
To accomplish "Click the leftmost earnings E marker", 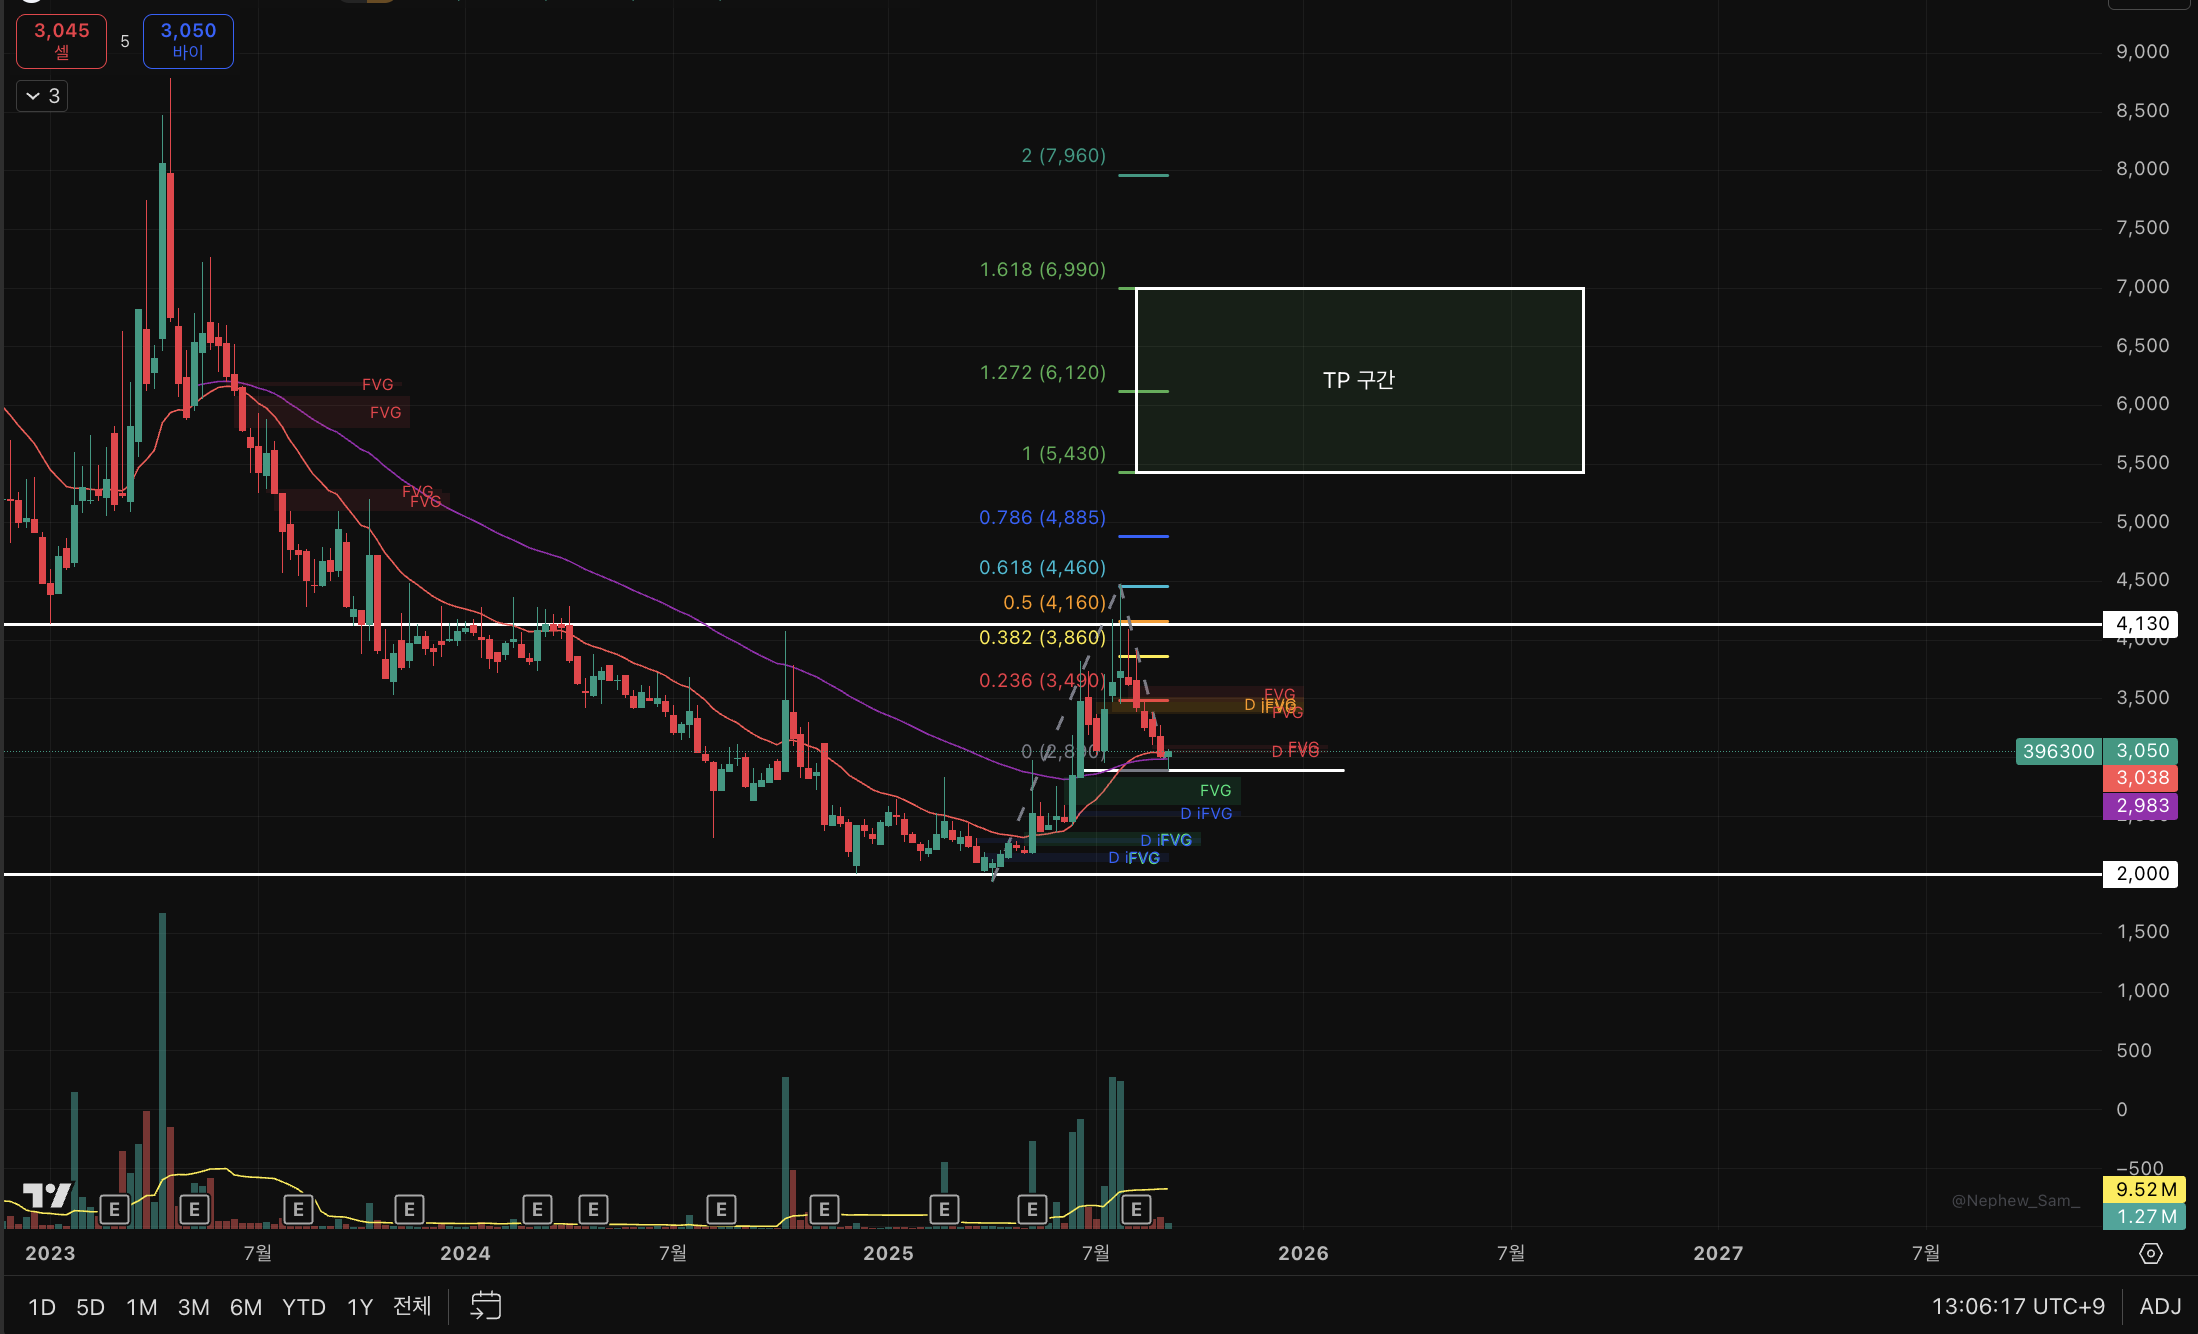I will coord(114,1210).
